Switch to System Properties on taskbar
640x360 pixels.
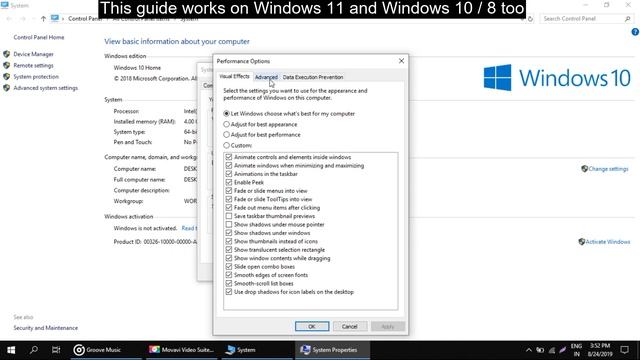pos(331,350)
